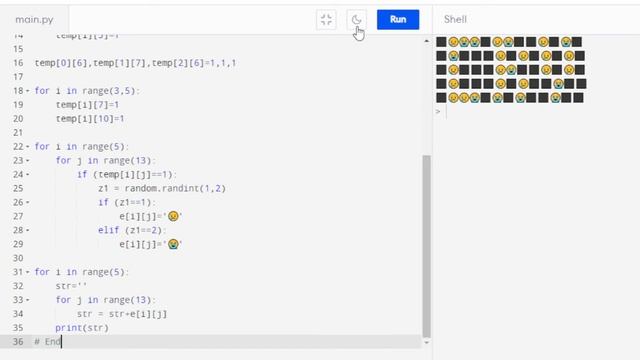Collapse the code fold at line 31

tap(28, 272)
